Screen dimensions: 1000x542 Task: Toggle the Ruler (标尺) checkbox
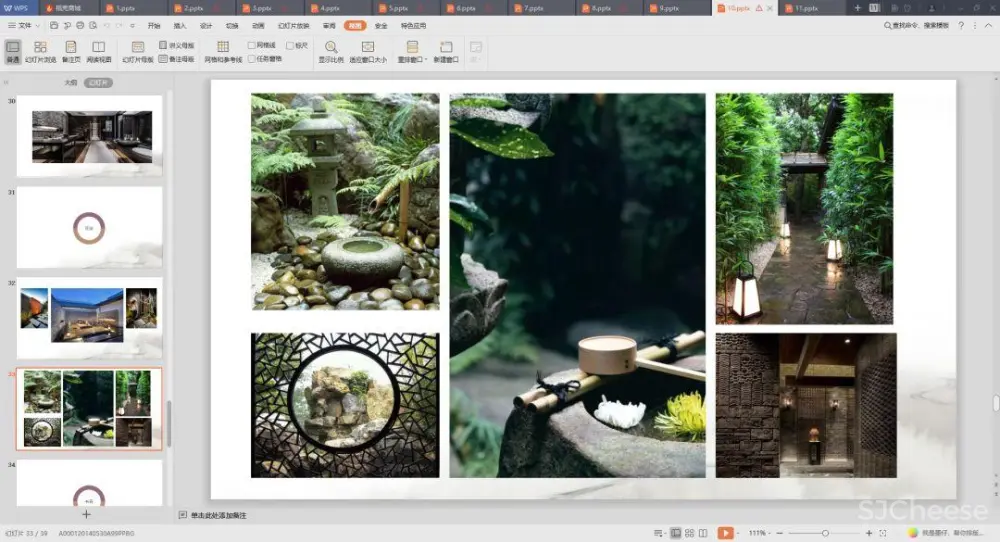click(290, 45)
